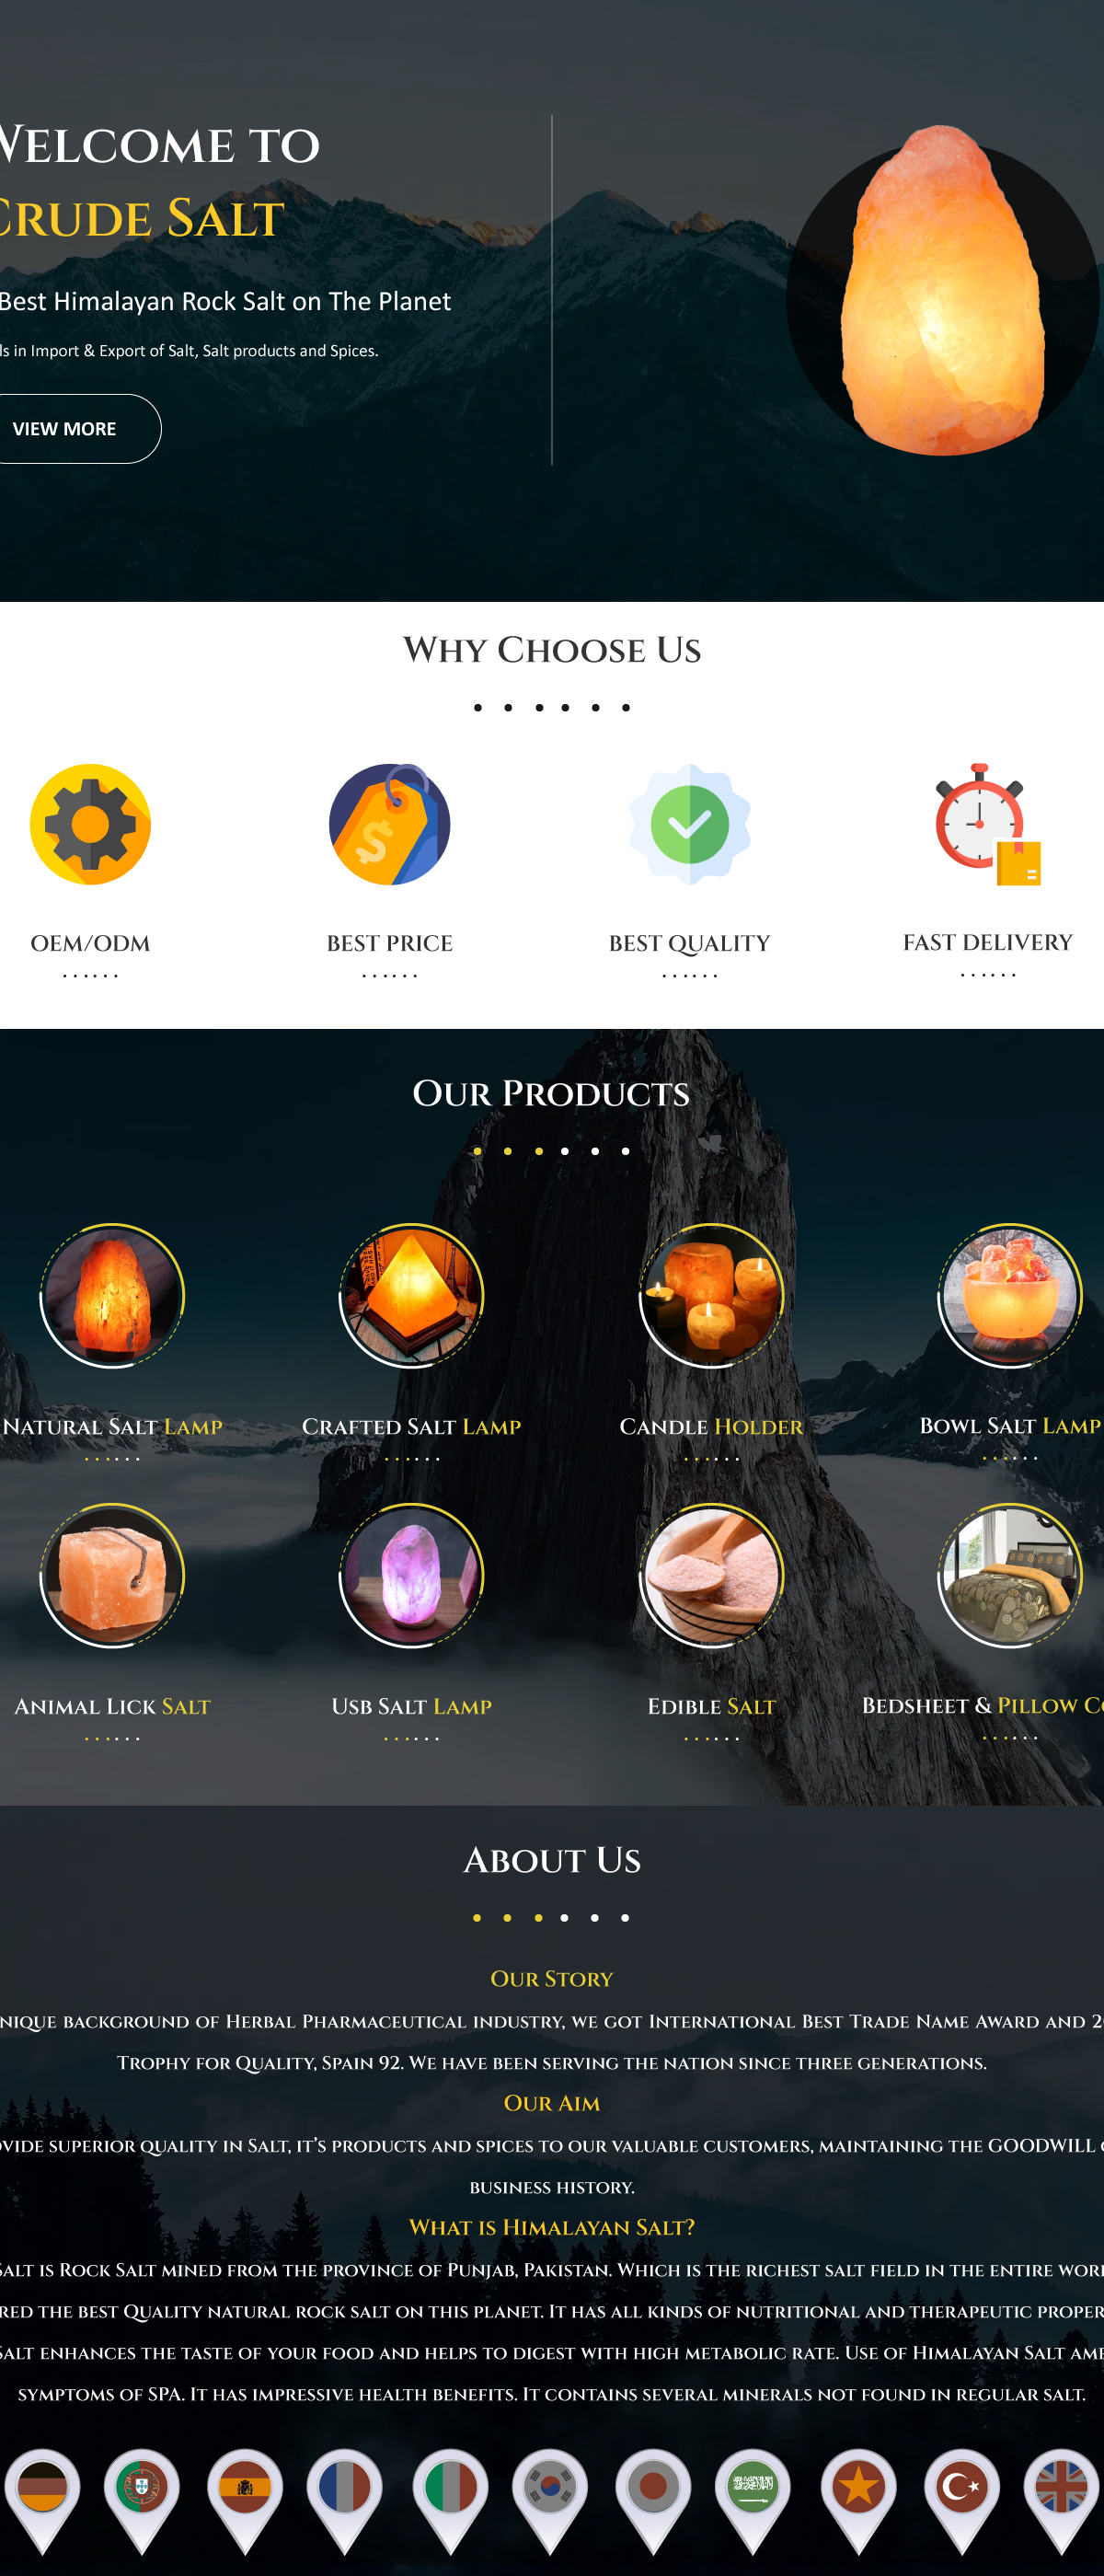Open the Crafted Salt Lamp pyramid thumbnail
The width and height of the screenshot is (1104, 2576).
[x=412, y=1295]
